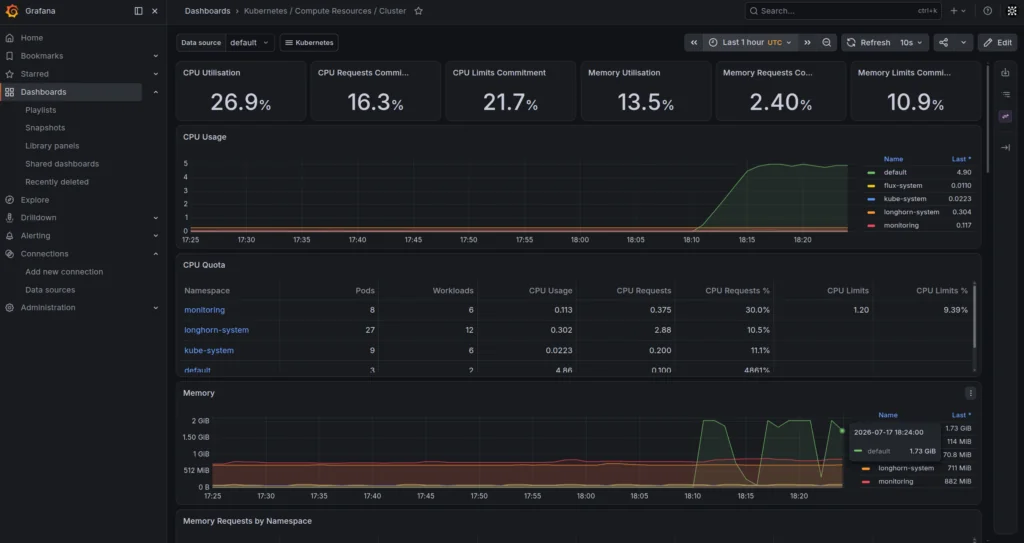Expand the Starred section chevron
This screenshot has height=543, width=1024.
pos(155,74)
